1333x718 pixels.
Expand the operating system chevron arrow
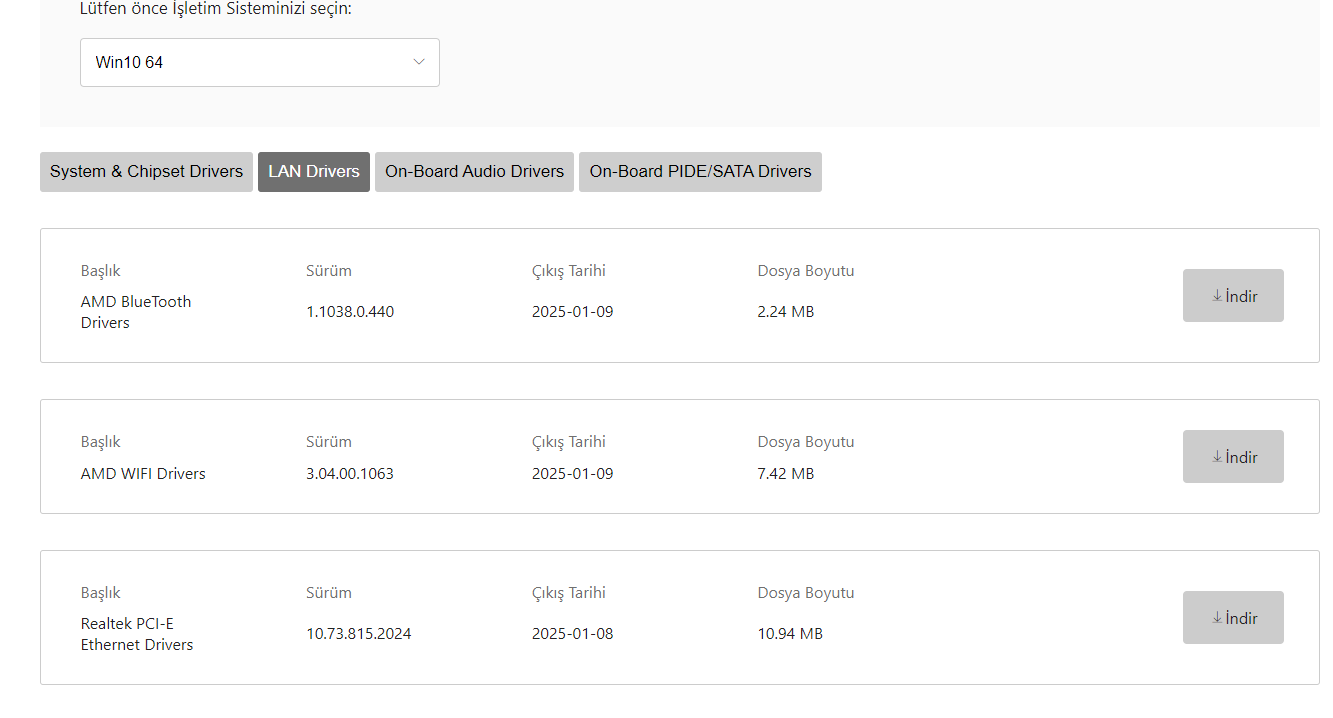(419, 62)
